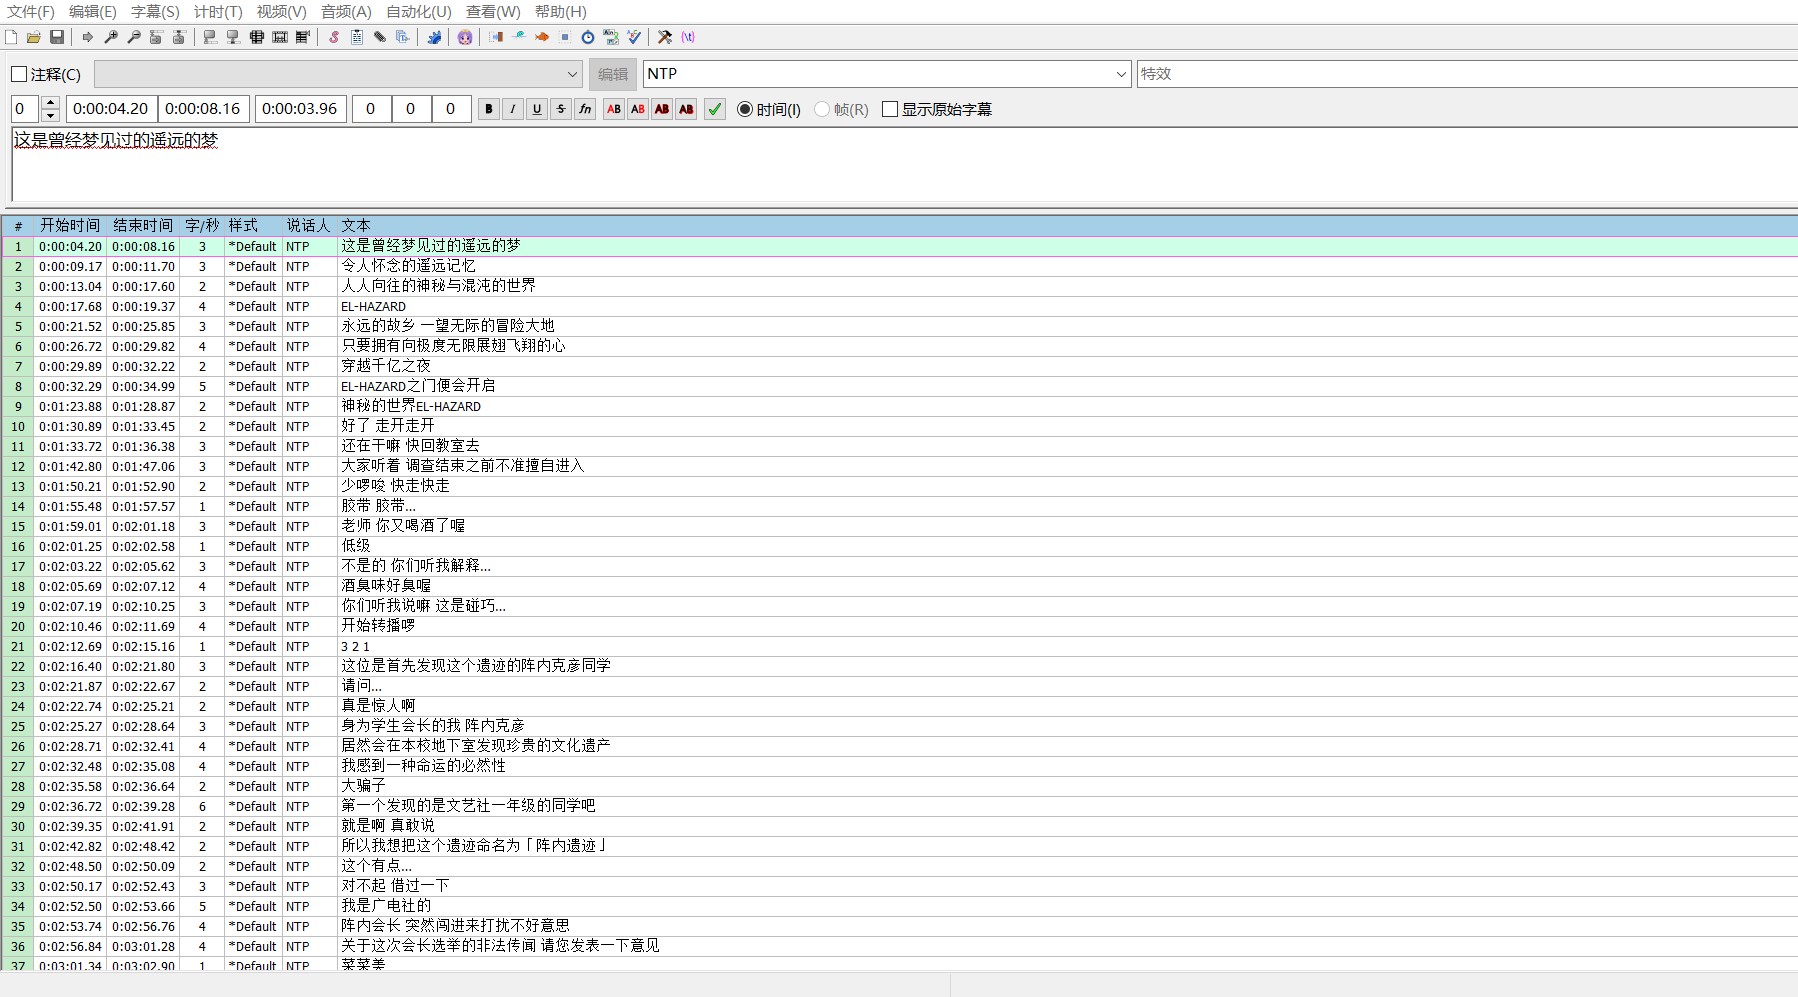Viewport: 1798px width, 997px height.
Task: Click the 特效 effect input field
Action: pos(1467,74)
